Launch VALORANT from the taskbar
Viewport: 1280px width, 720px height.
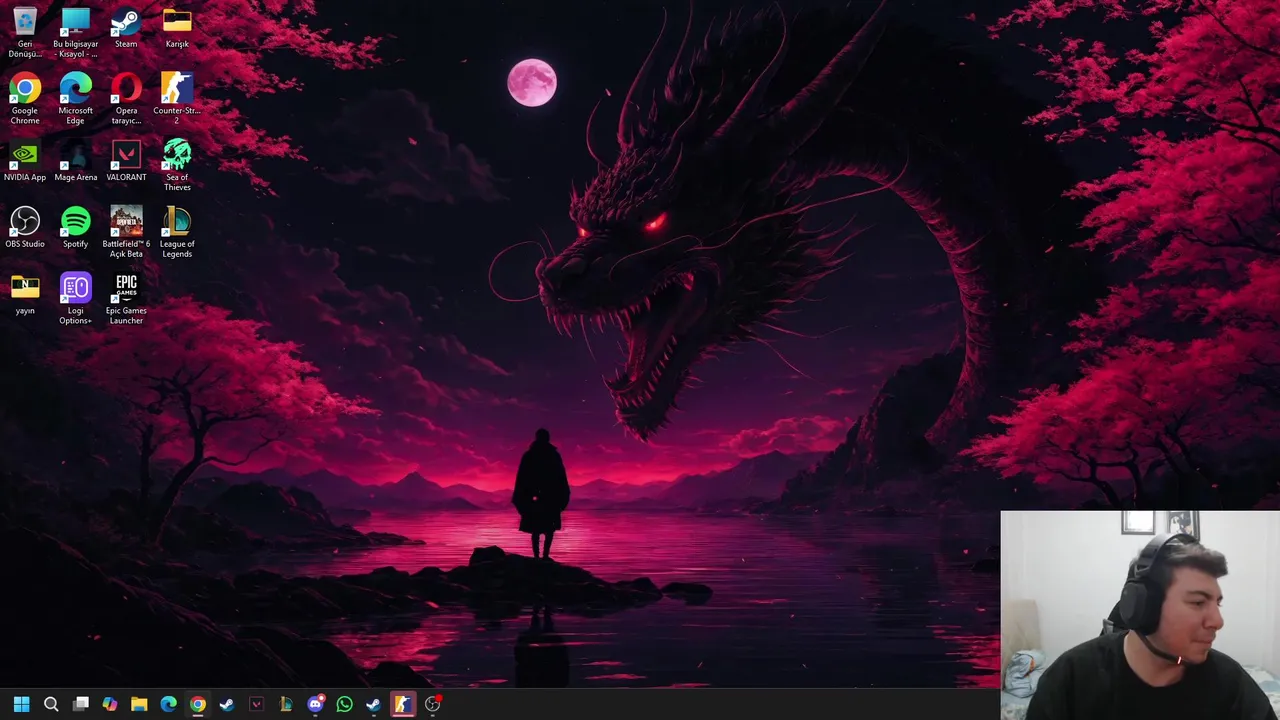coord(256,704)
